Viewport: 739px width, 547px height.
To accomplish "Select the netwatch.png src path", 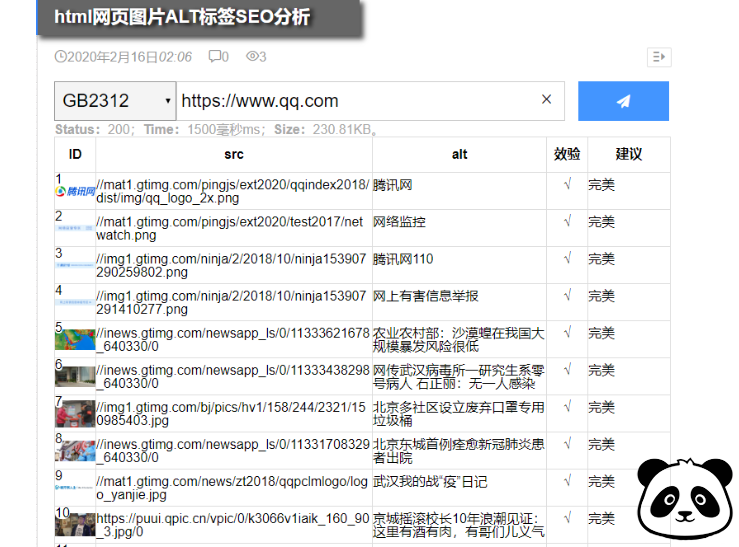I will [x=230, y=229].
